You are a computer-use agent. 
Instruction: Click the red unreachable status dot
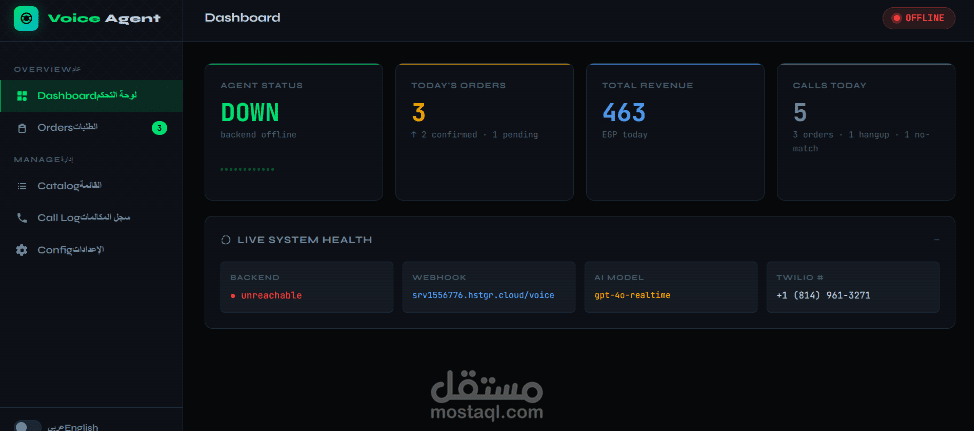tap(233, 296)
